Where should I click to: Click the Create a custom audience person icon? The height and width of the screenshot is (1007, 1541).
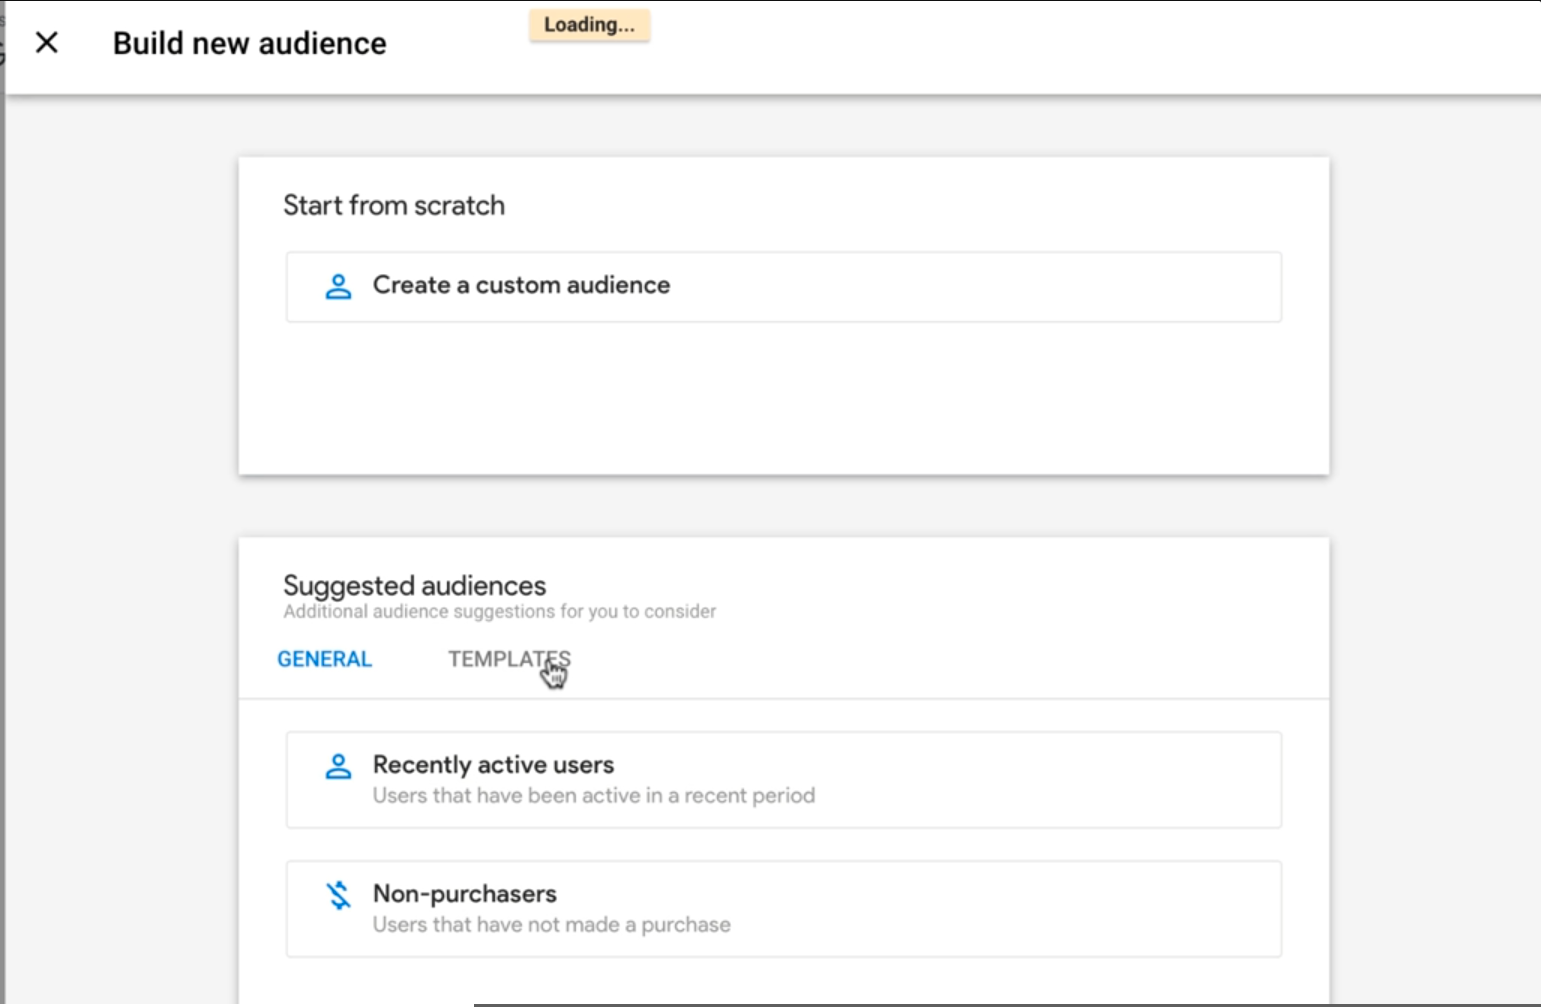click(x=338, y=287)
